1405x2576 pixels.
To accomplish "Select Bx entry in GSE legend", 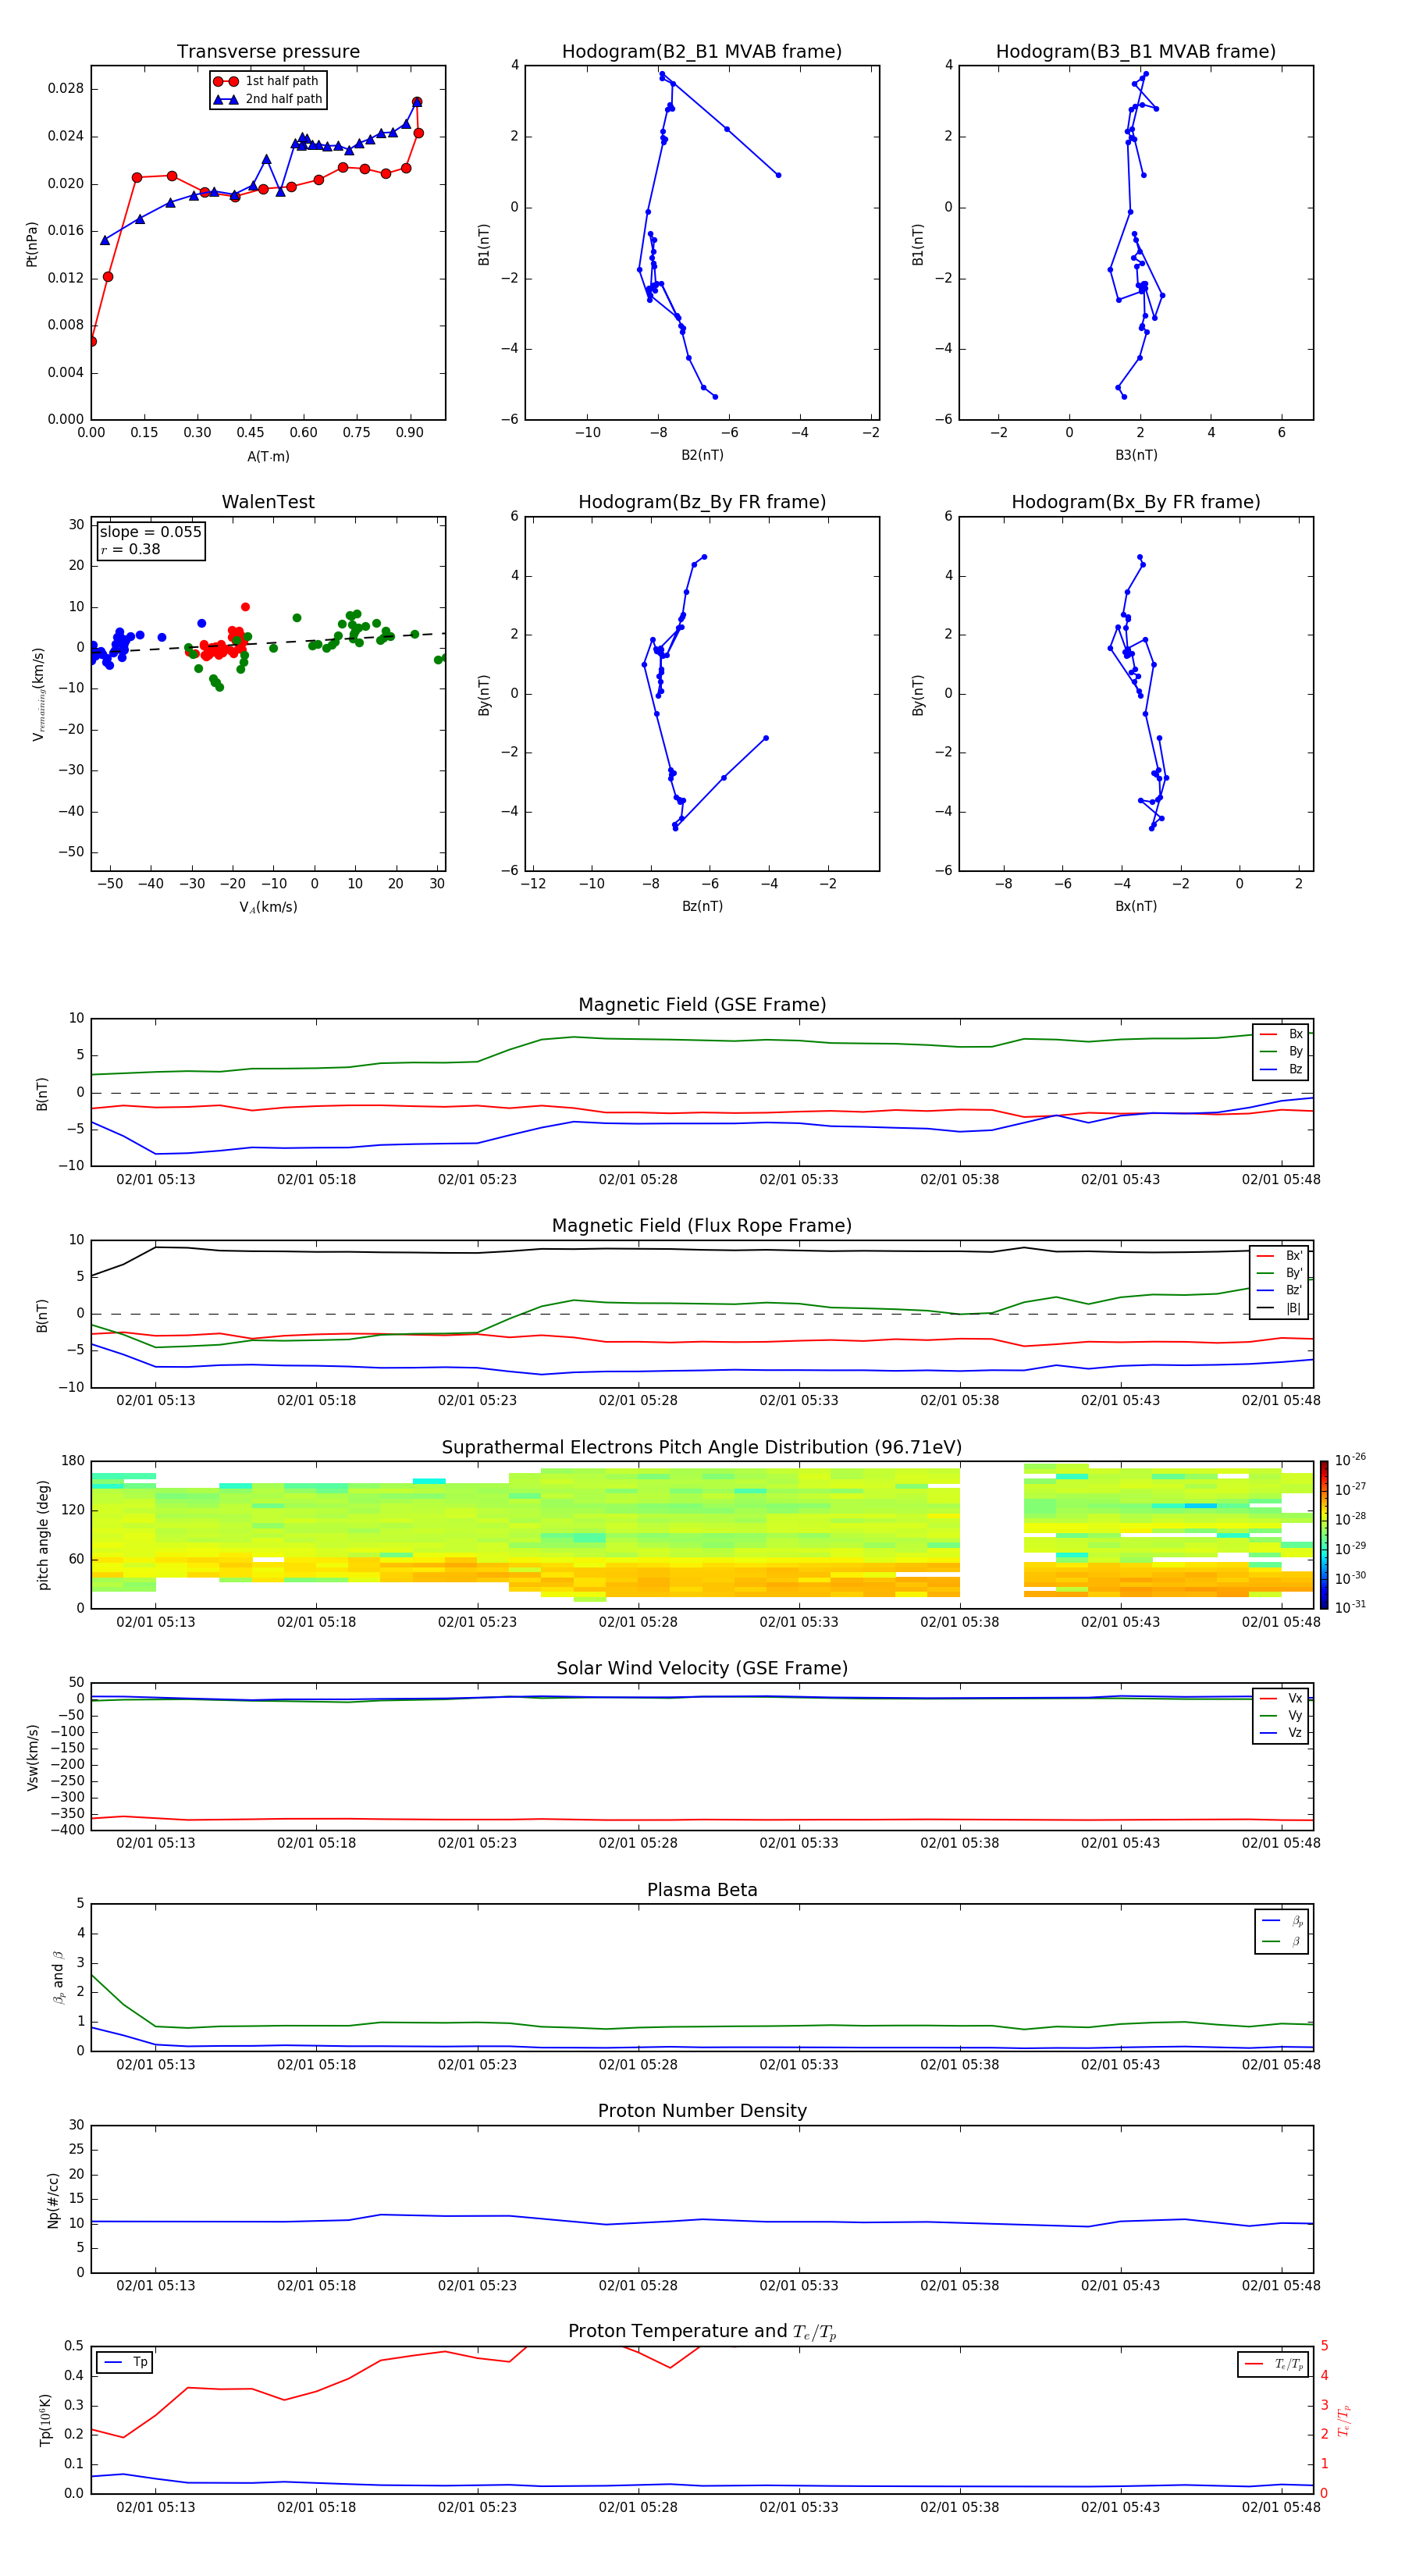I will pos(1281,1034).
